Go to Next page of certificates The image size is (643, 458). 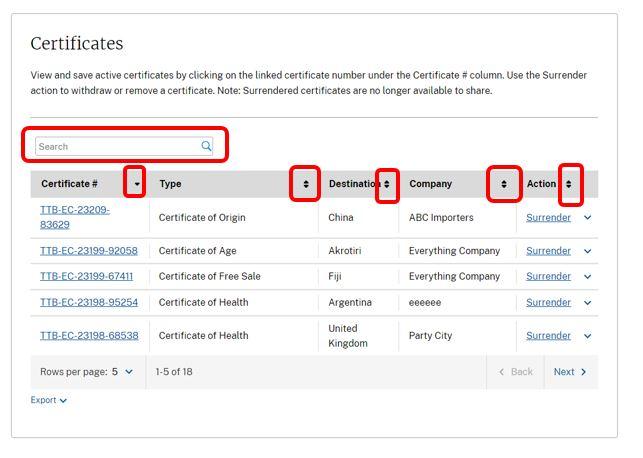(570, 372)
